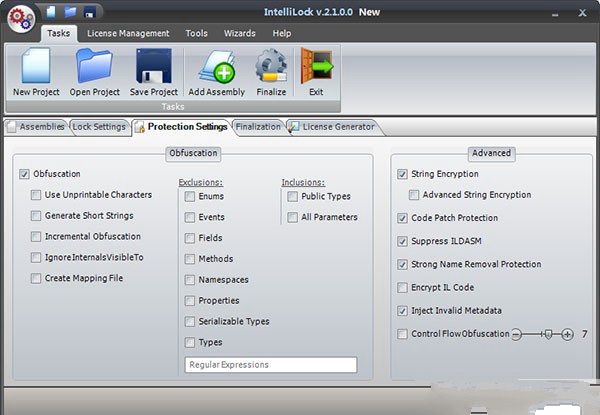Image resolution: width=600 pixels, height=415 pixels.
Task: Check the Fields exclusion
Action: point(190,238)
